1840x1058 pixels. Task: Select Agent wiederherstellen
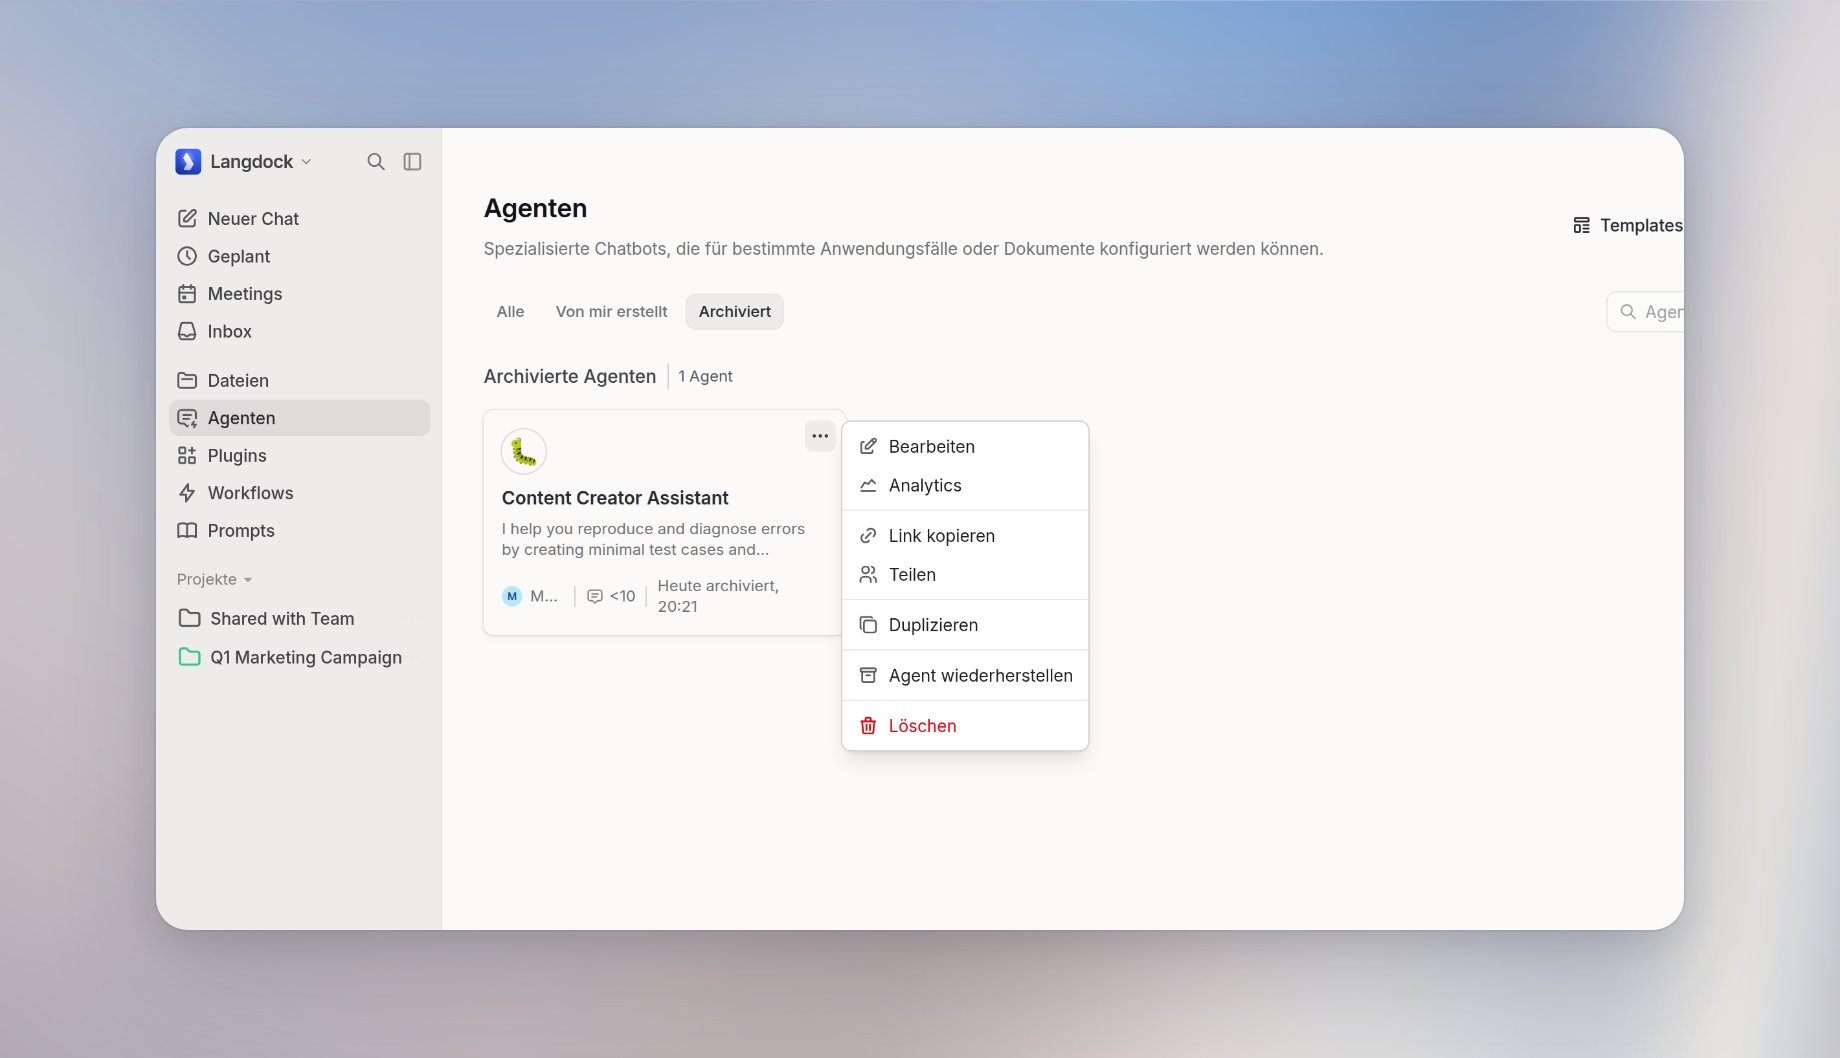tap(965, 676)
